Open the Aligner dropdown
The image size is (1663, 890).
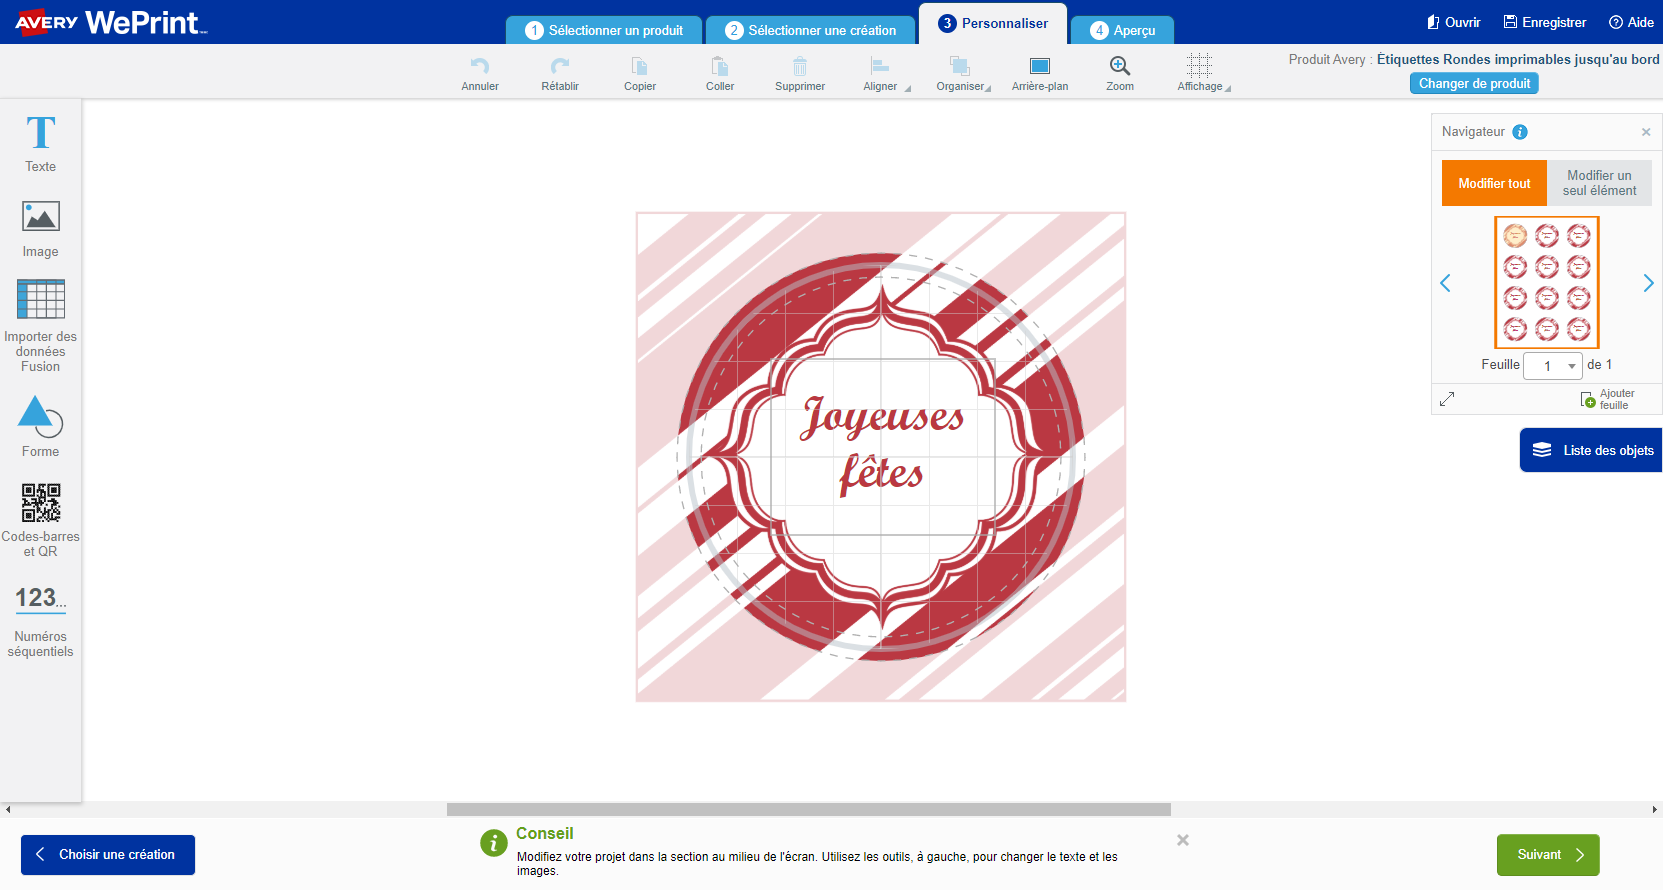(x=884, y=73)
